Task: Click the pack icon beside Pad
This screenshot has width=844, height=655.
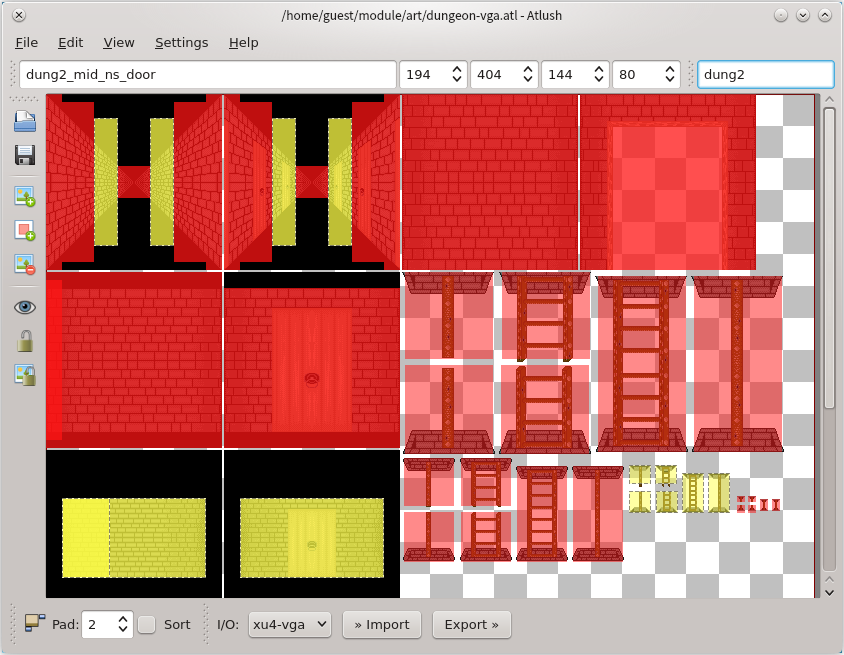Action: click(35, 624)
